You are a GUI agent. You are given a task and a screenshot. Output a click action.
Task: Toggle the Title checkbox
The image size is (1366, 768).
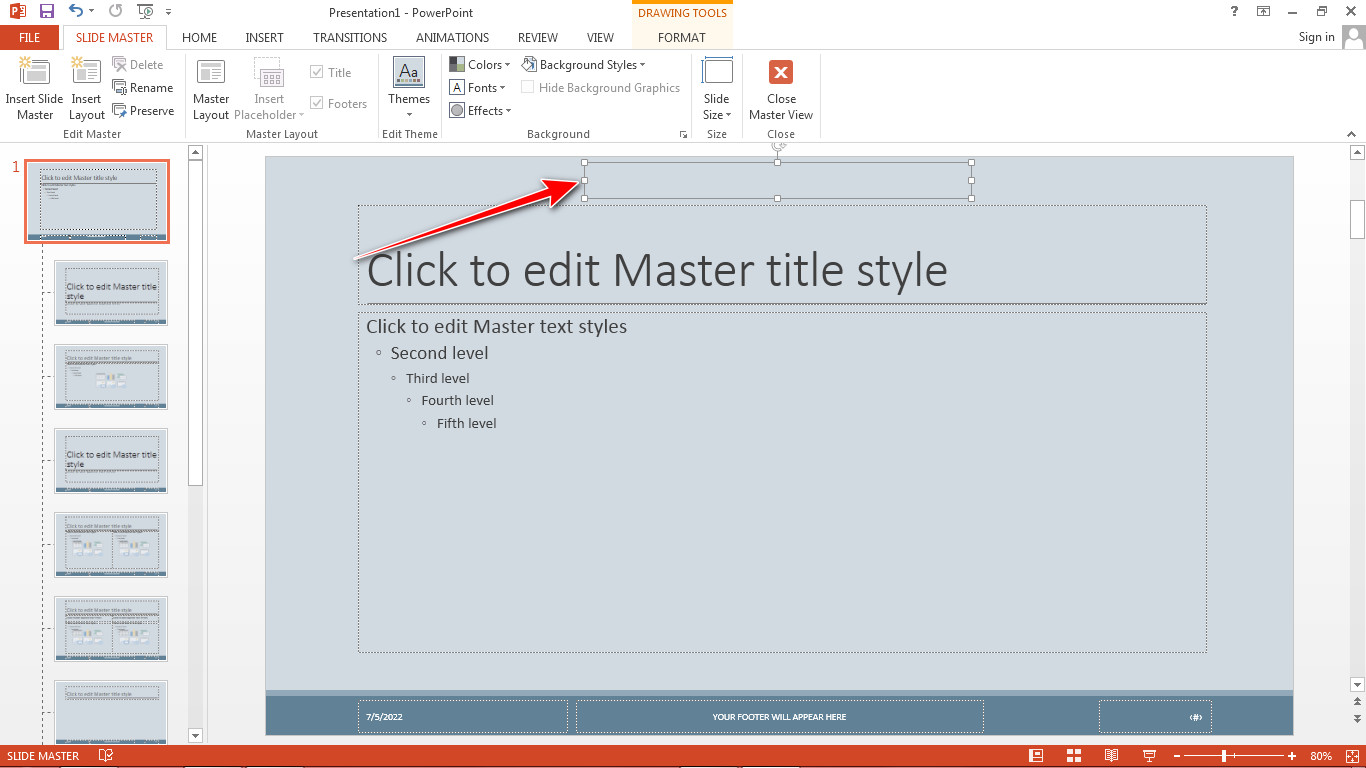pos(315,72)
